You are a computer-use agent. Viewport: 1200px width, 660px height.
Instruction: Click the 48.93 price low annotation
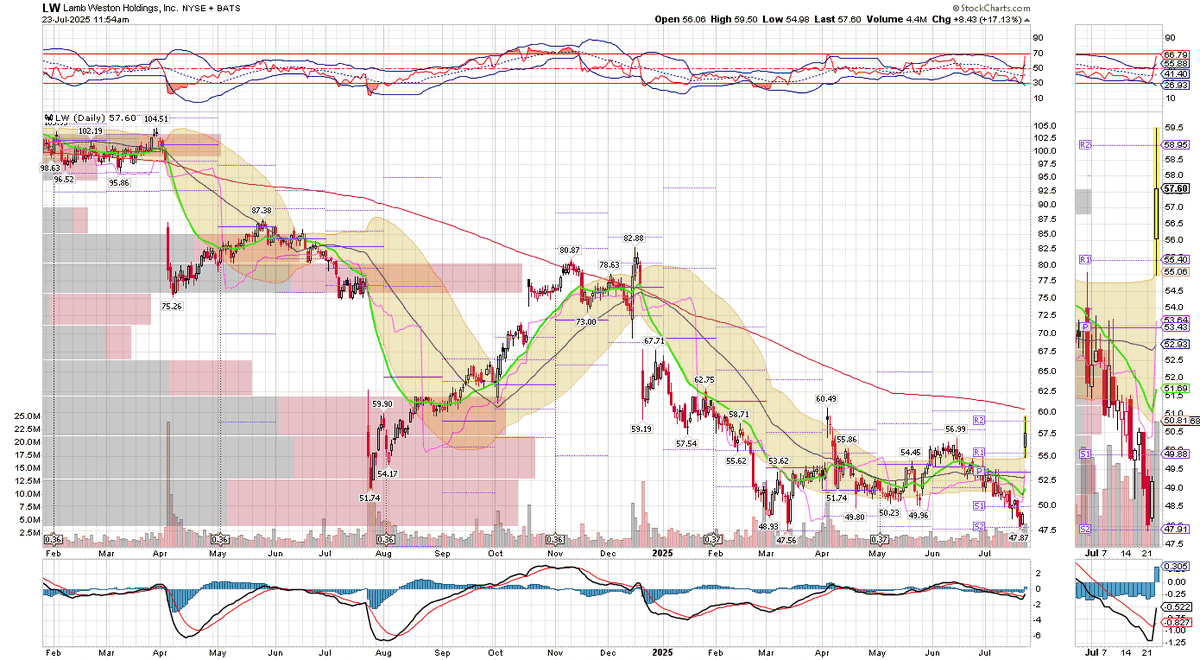768,525
